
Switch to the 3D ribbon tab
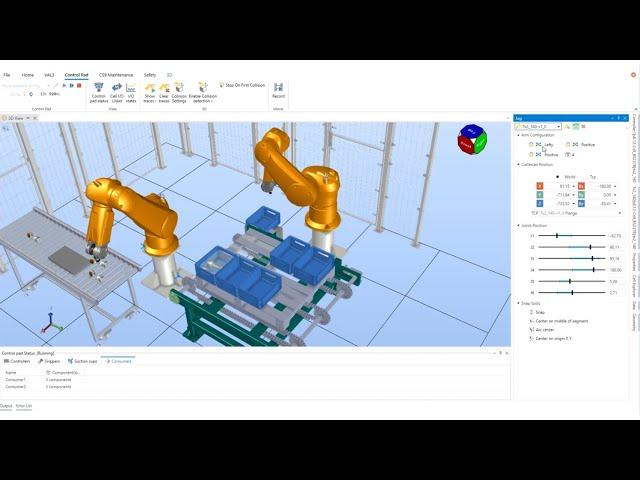click(x=169, y=75)
